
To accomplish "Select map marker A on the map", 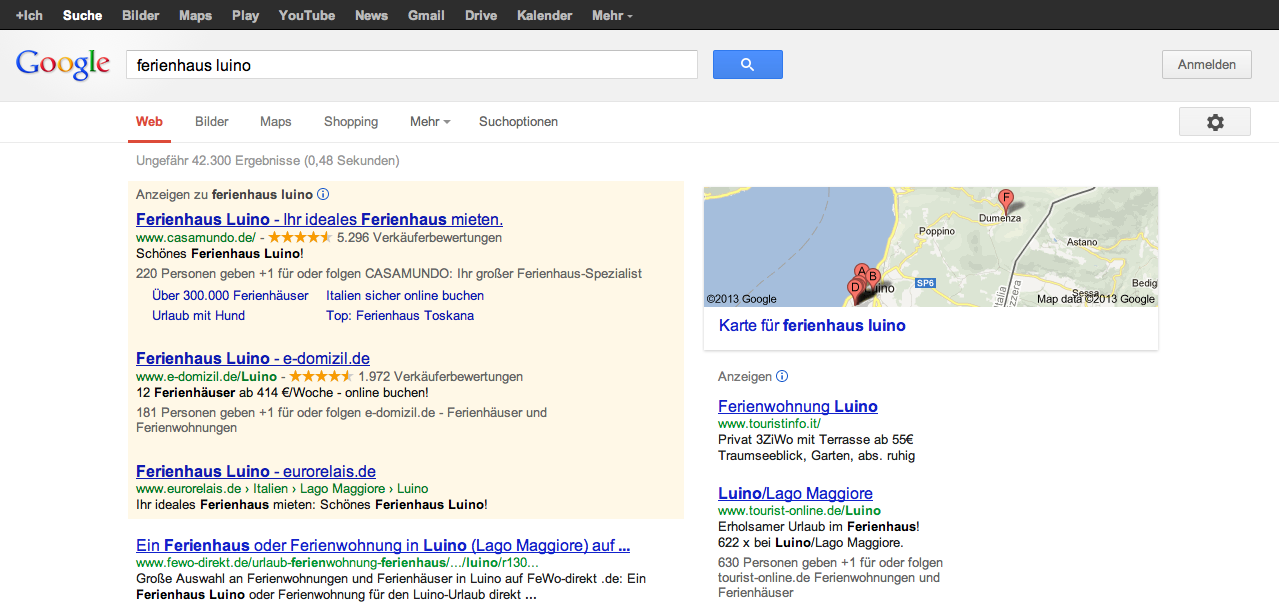I will click(x=861, y=271).
